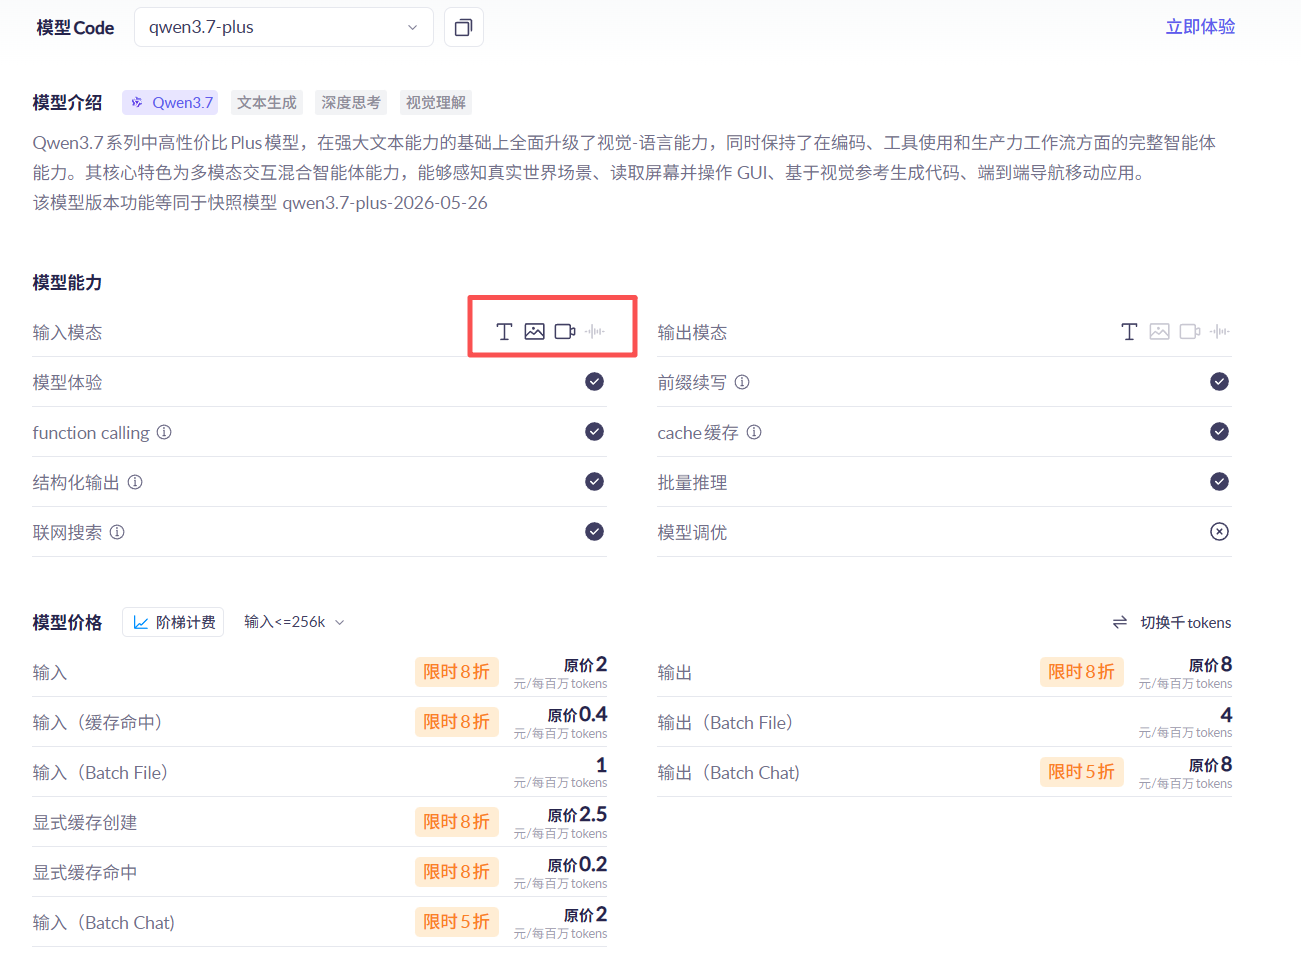
Task: Click the 原价8 price in the 输出 row
Action: tap(1210, 665)
